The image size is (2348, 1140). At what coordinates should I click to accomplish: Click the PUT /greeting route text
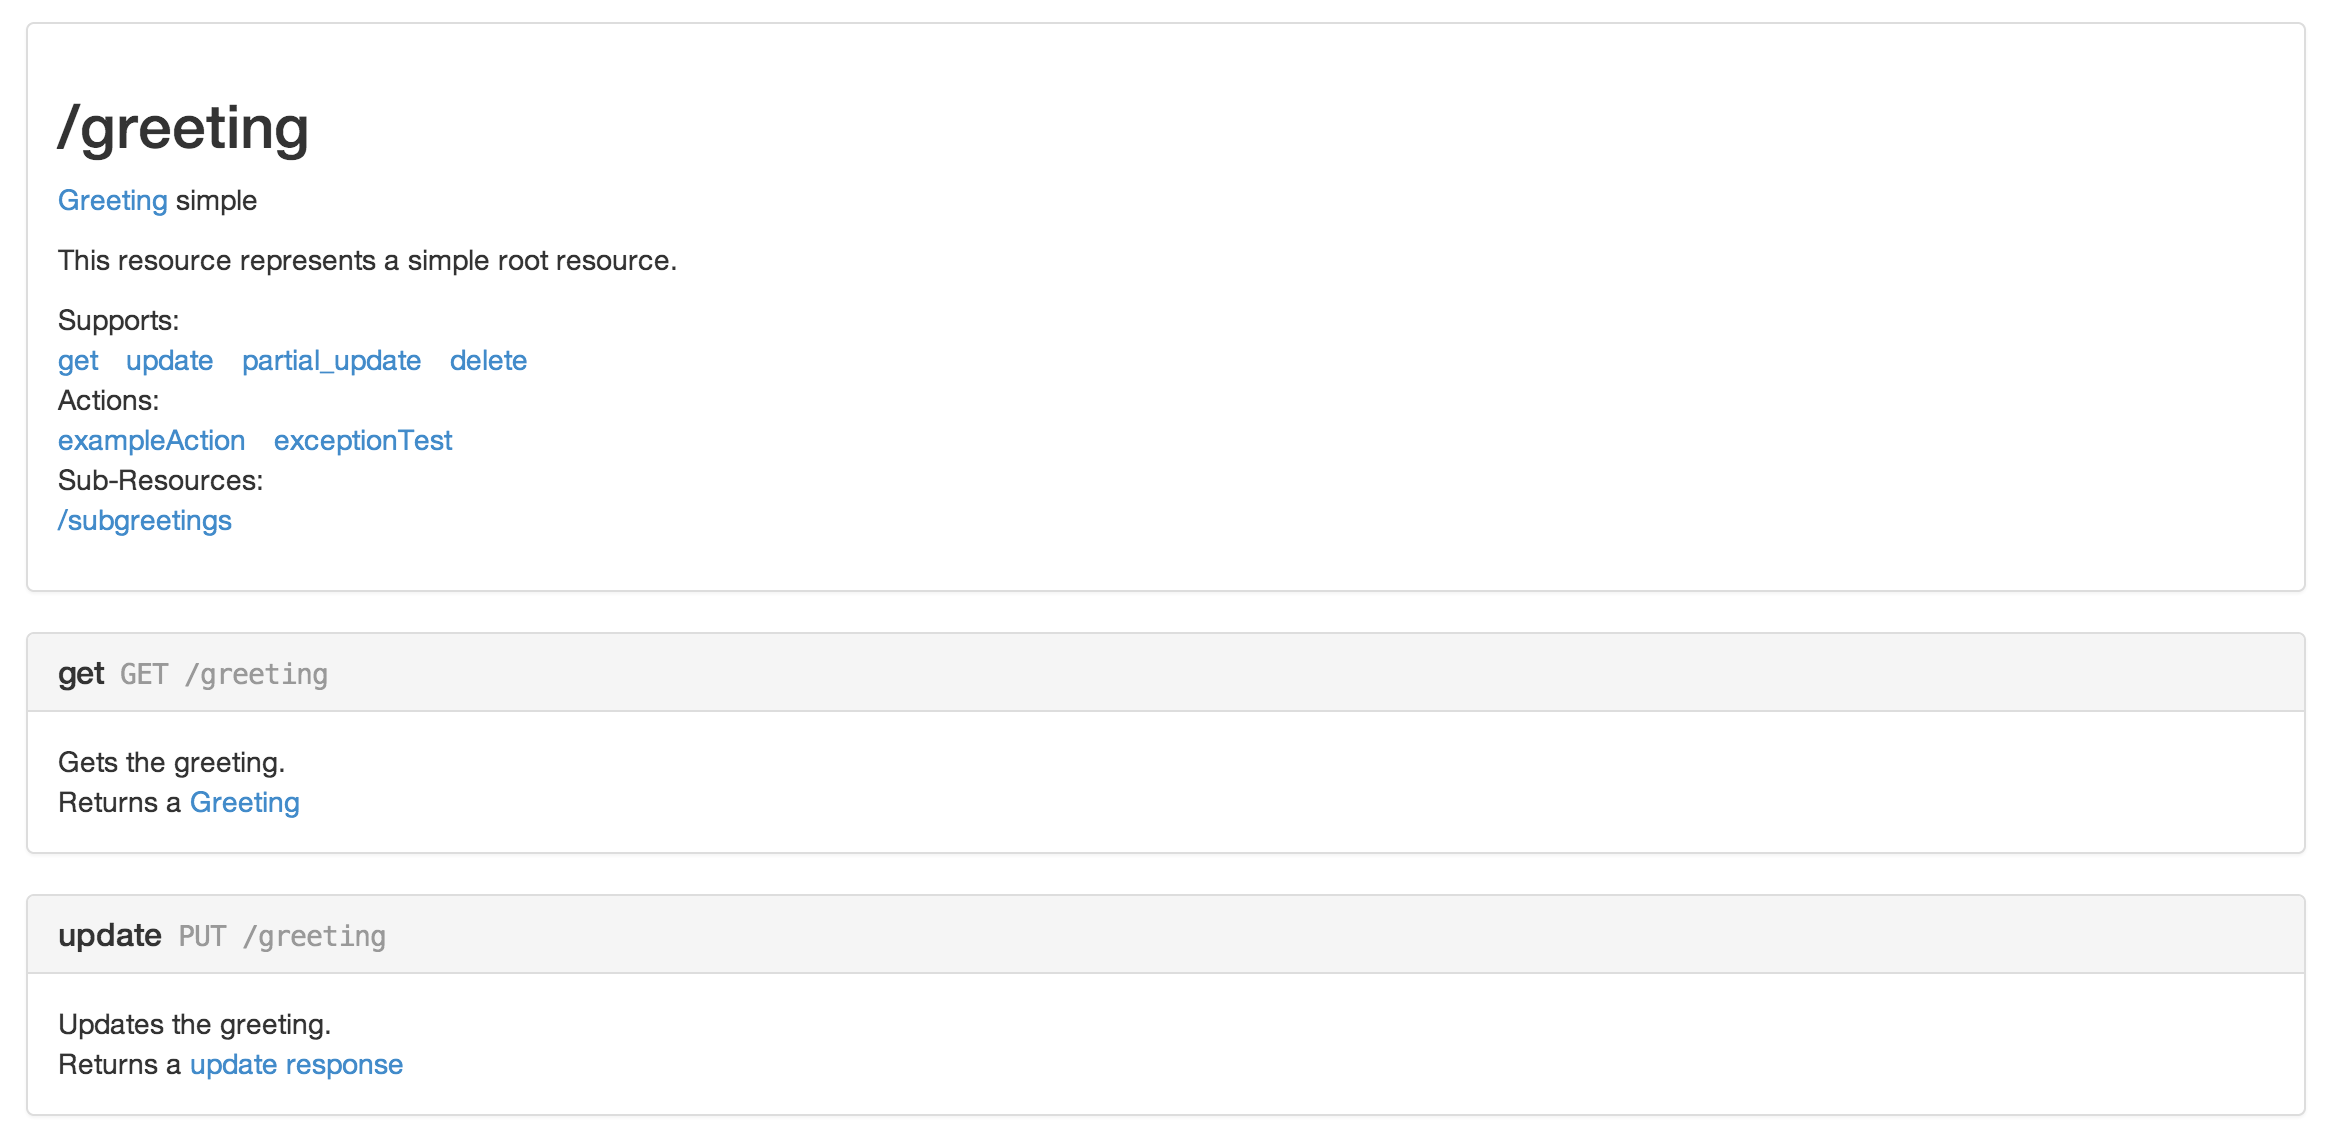282,937
